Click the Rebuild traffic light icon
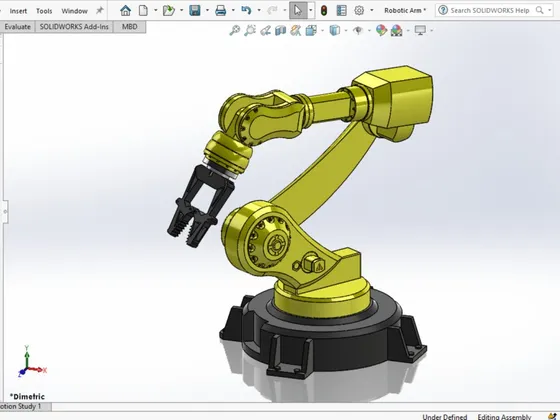 pyautogui.click(x=324, y=11)
